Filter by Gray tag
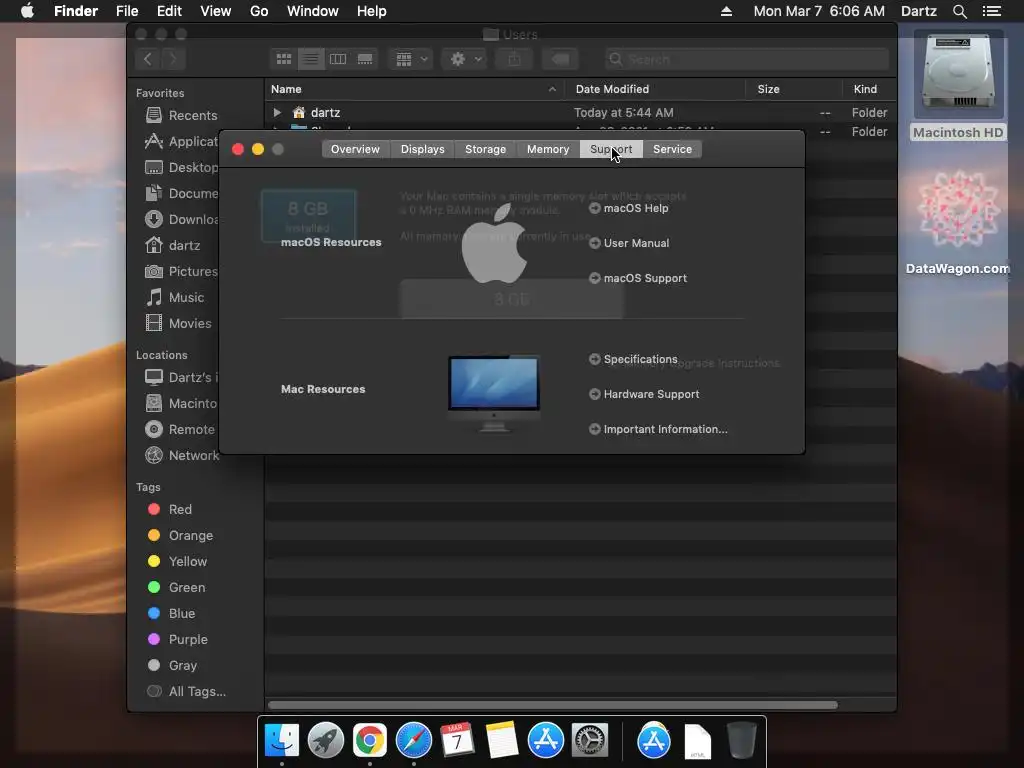Screen dimensions: 1024x768 172,666
